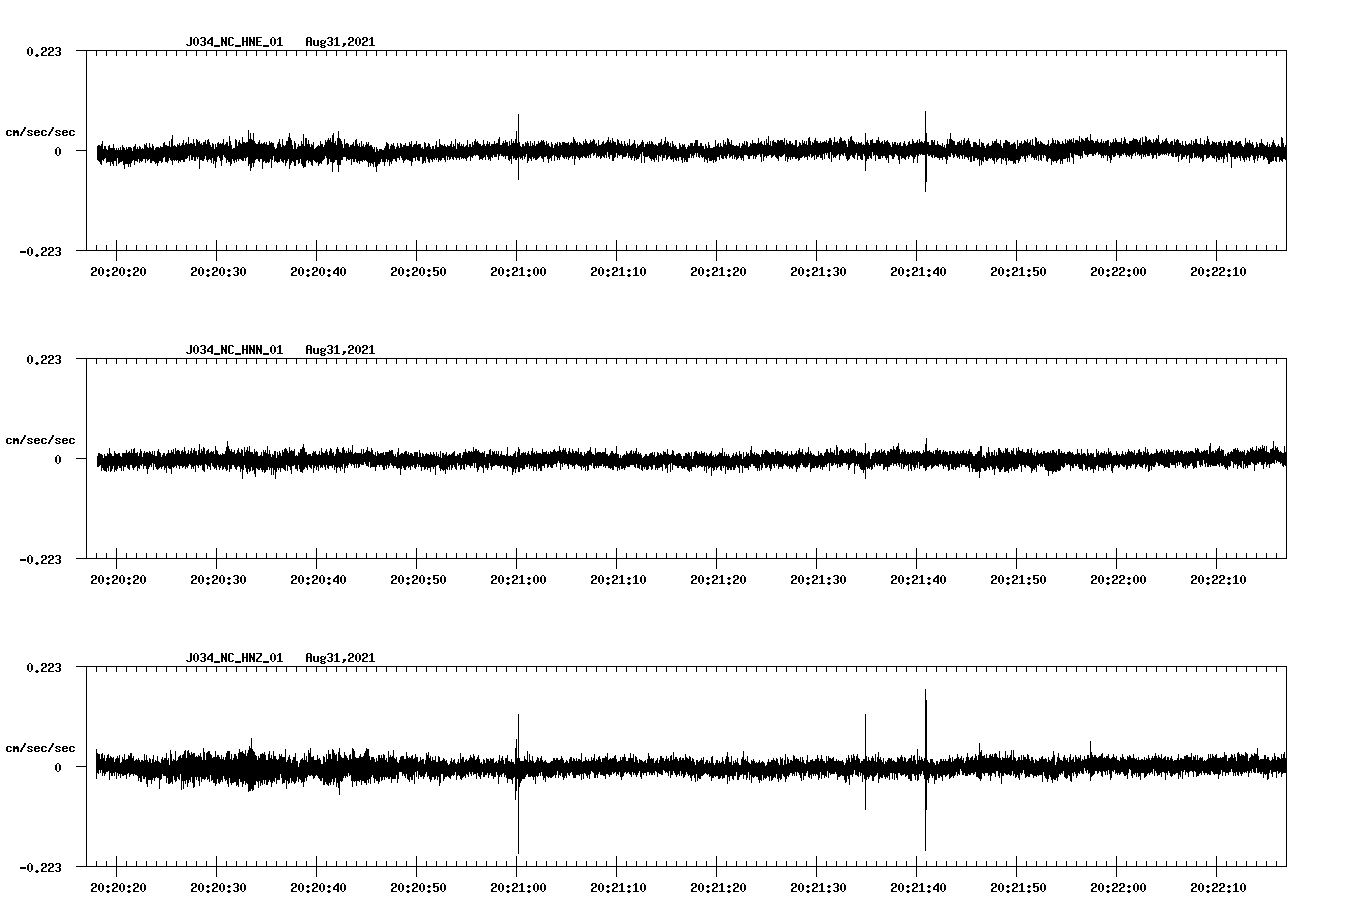Click the 20:21:10 time label under the HNN plot

[x=618, y=579]
